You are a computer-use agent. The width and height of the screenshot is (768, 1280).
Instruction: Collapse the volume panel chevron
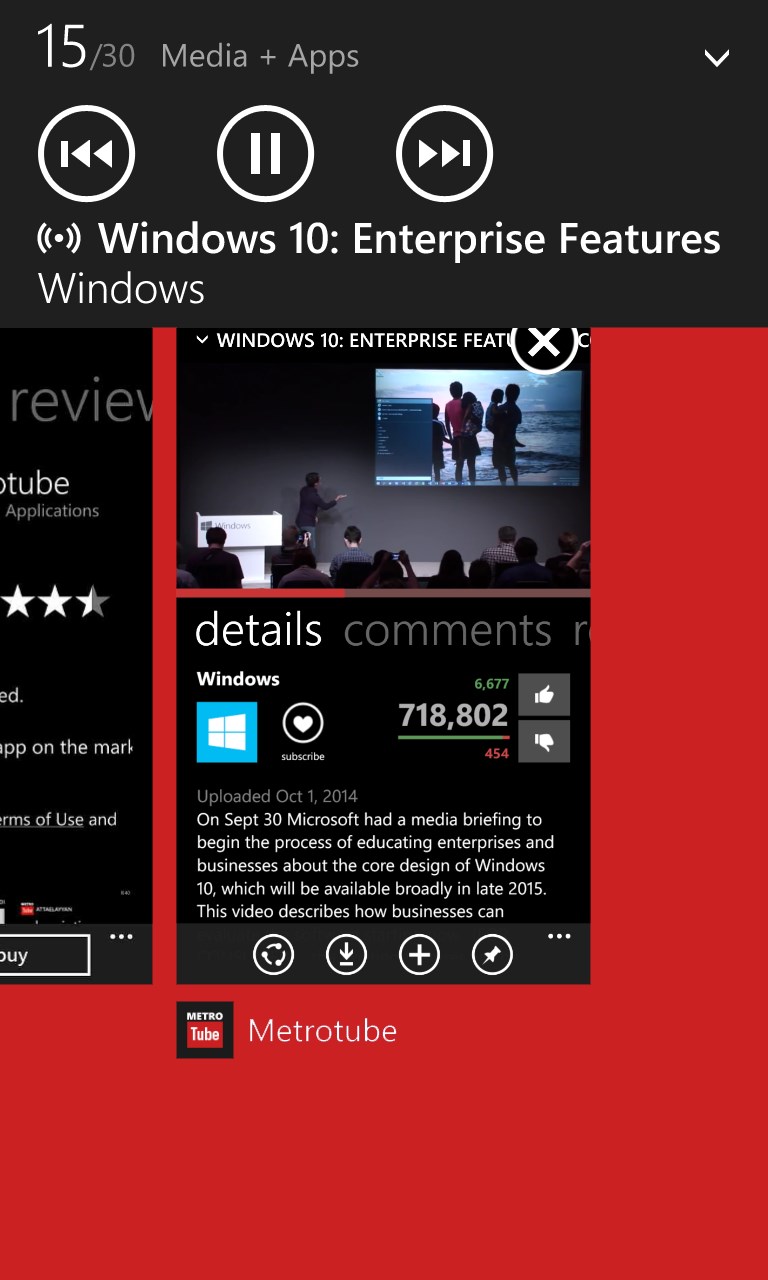[717, 58]
